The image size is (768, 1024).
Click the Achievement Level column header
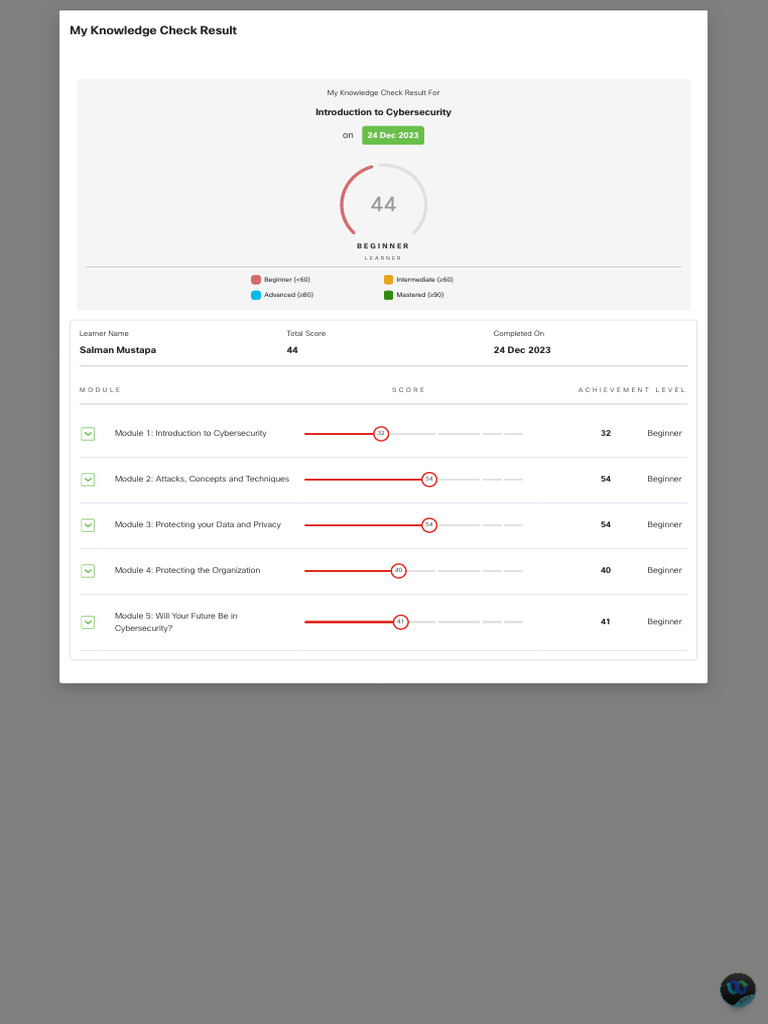[x=632, y=390]
